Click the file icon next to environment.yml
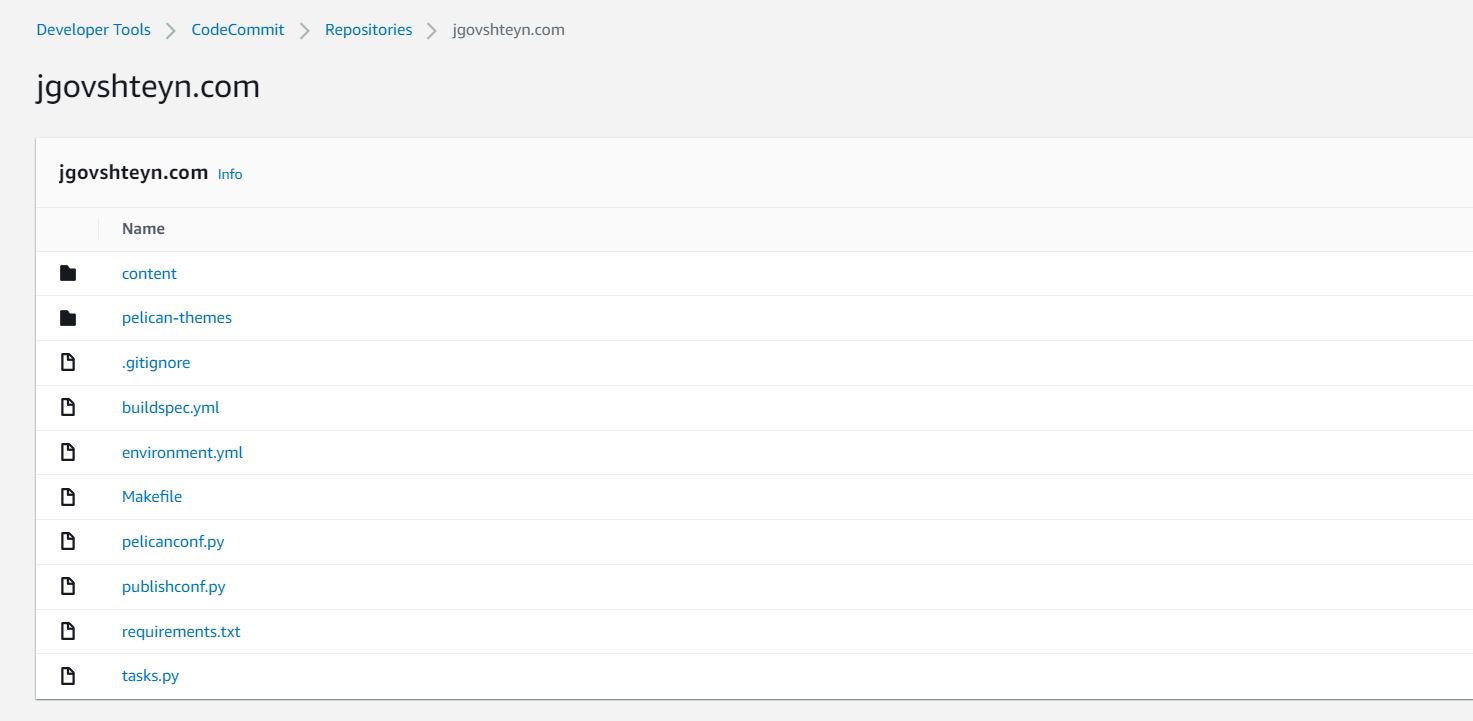The image size is (1473, 721). point(68,452)
